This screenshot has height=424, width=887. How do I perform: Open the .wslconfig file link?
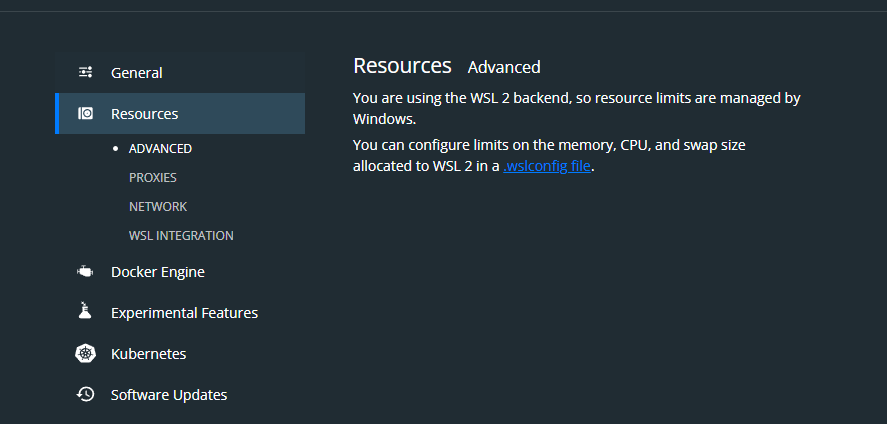click(548, 167)
